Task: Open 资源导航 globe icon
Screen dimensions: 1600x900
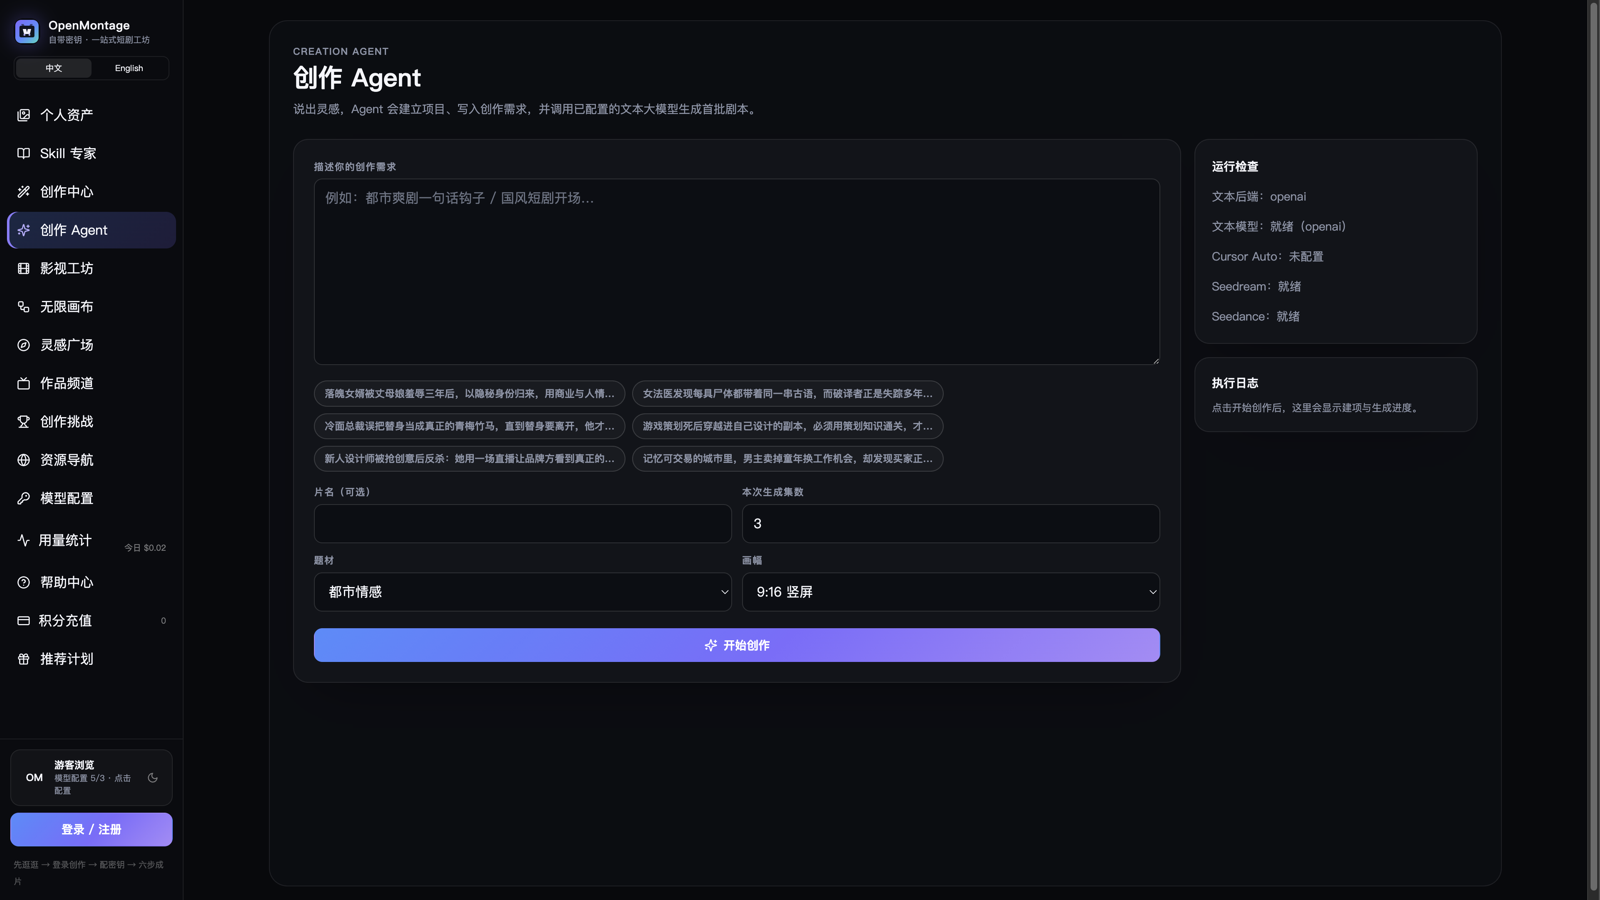Action: [x=23, y=460]
